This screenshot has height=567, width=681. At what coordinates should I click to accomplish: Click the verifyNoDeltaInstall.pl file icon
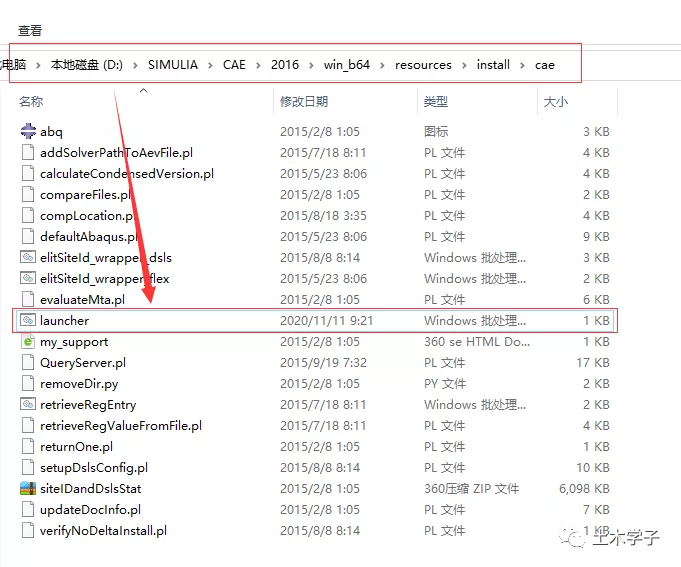pos(28,530)
